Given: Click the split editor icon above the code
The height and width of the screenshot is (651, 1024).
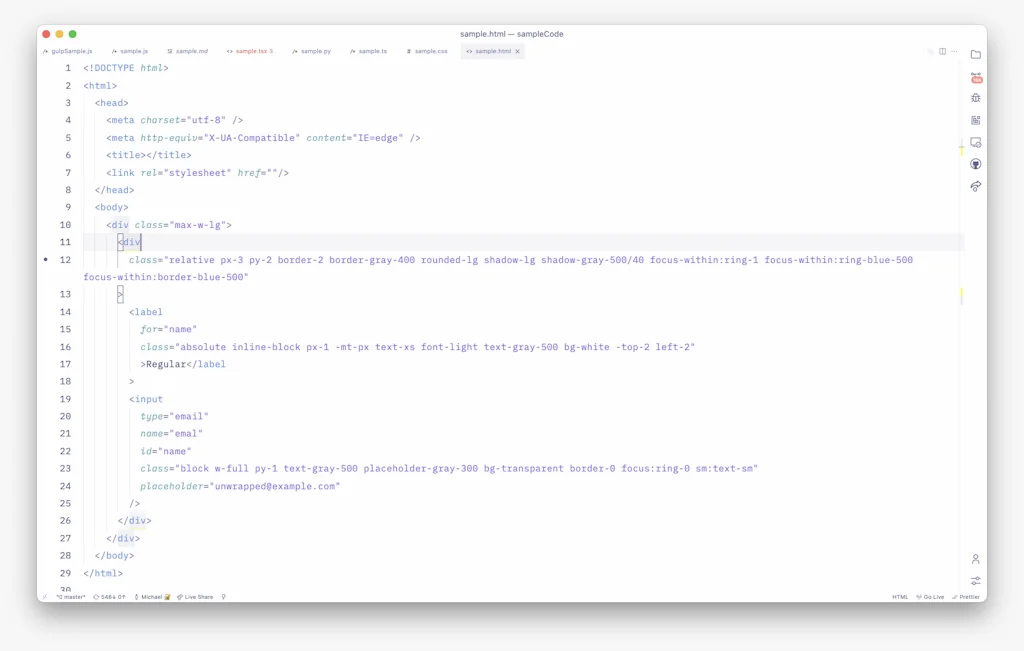Looking at the screenshot, I should click(941, 51).
